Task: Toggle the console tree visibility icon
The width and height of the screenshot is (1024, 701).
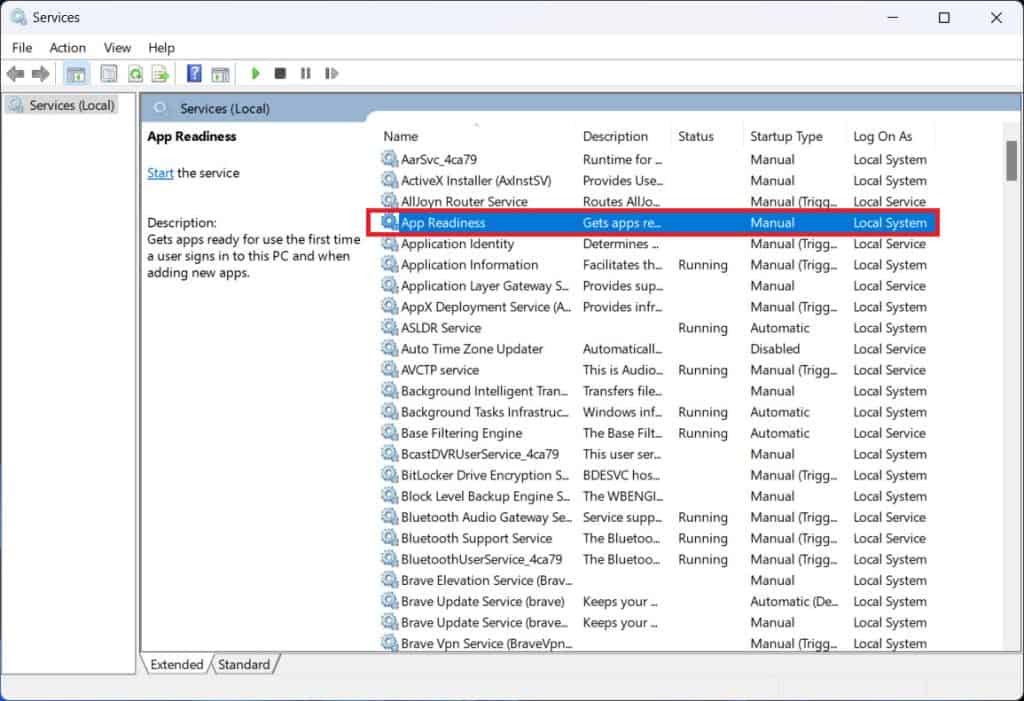Action: pyautogui.click(x=76, y=73)
